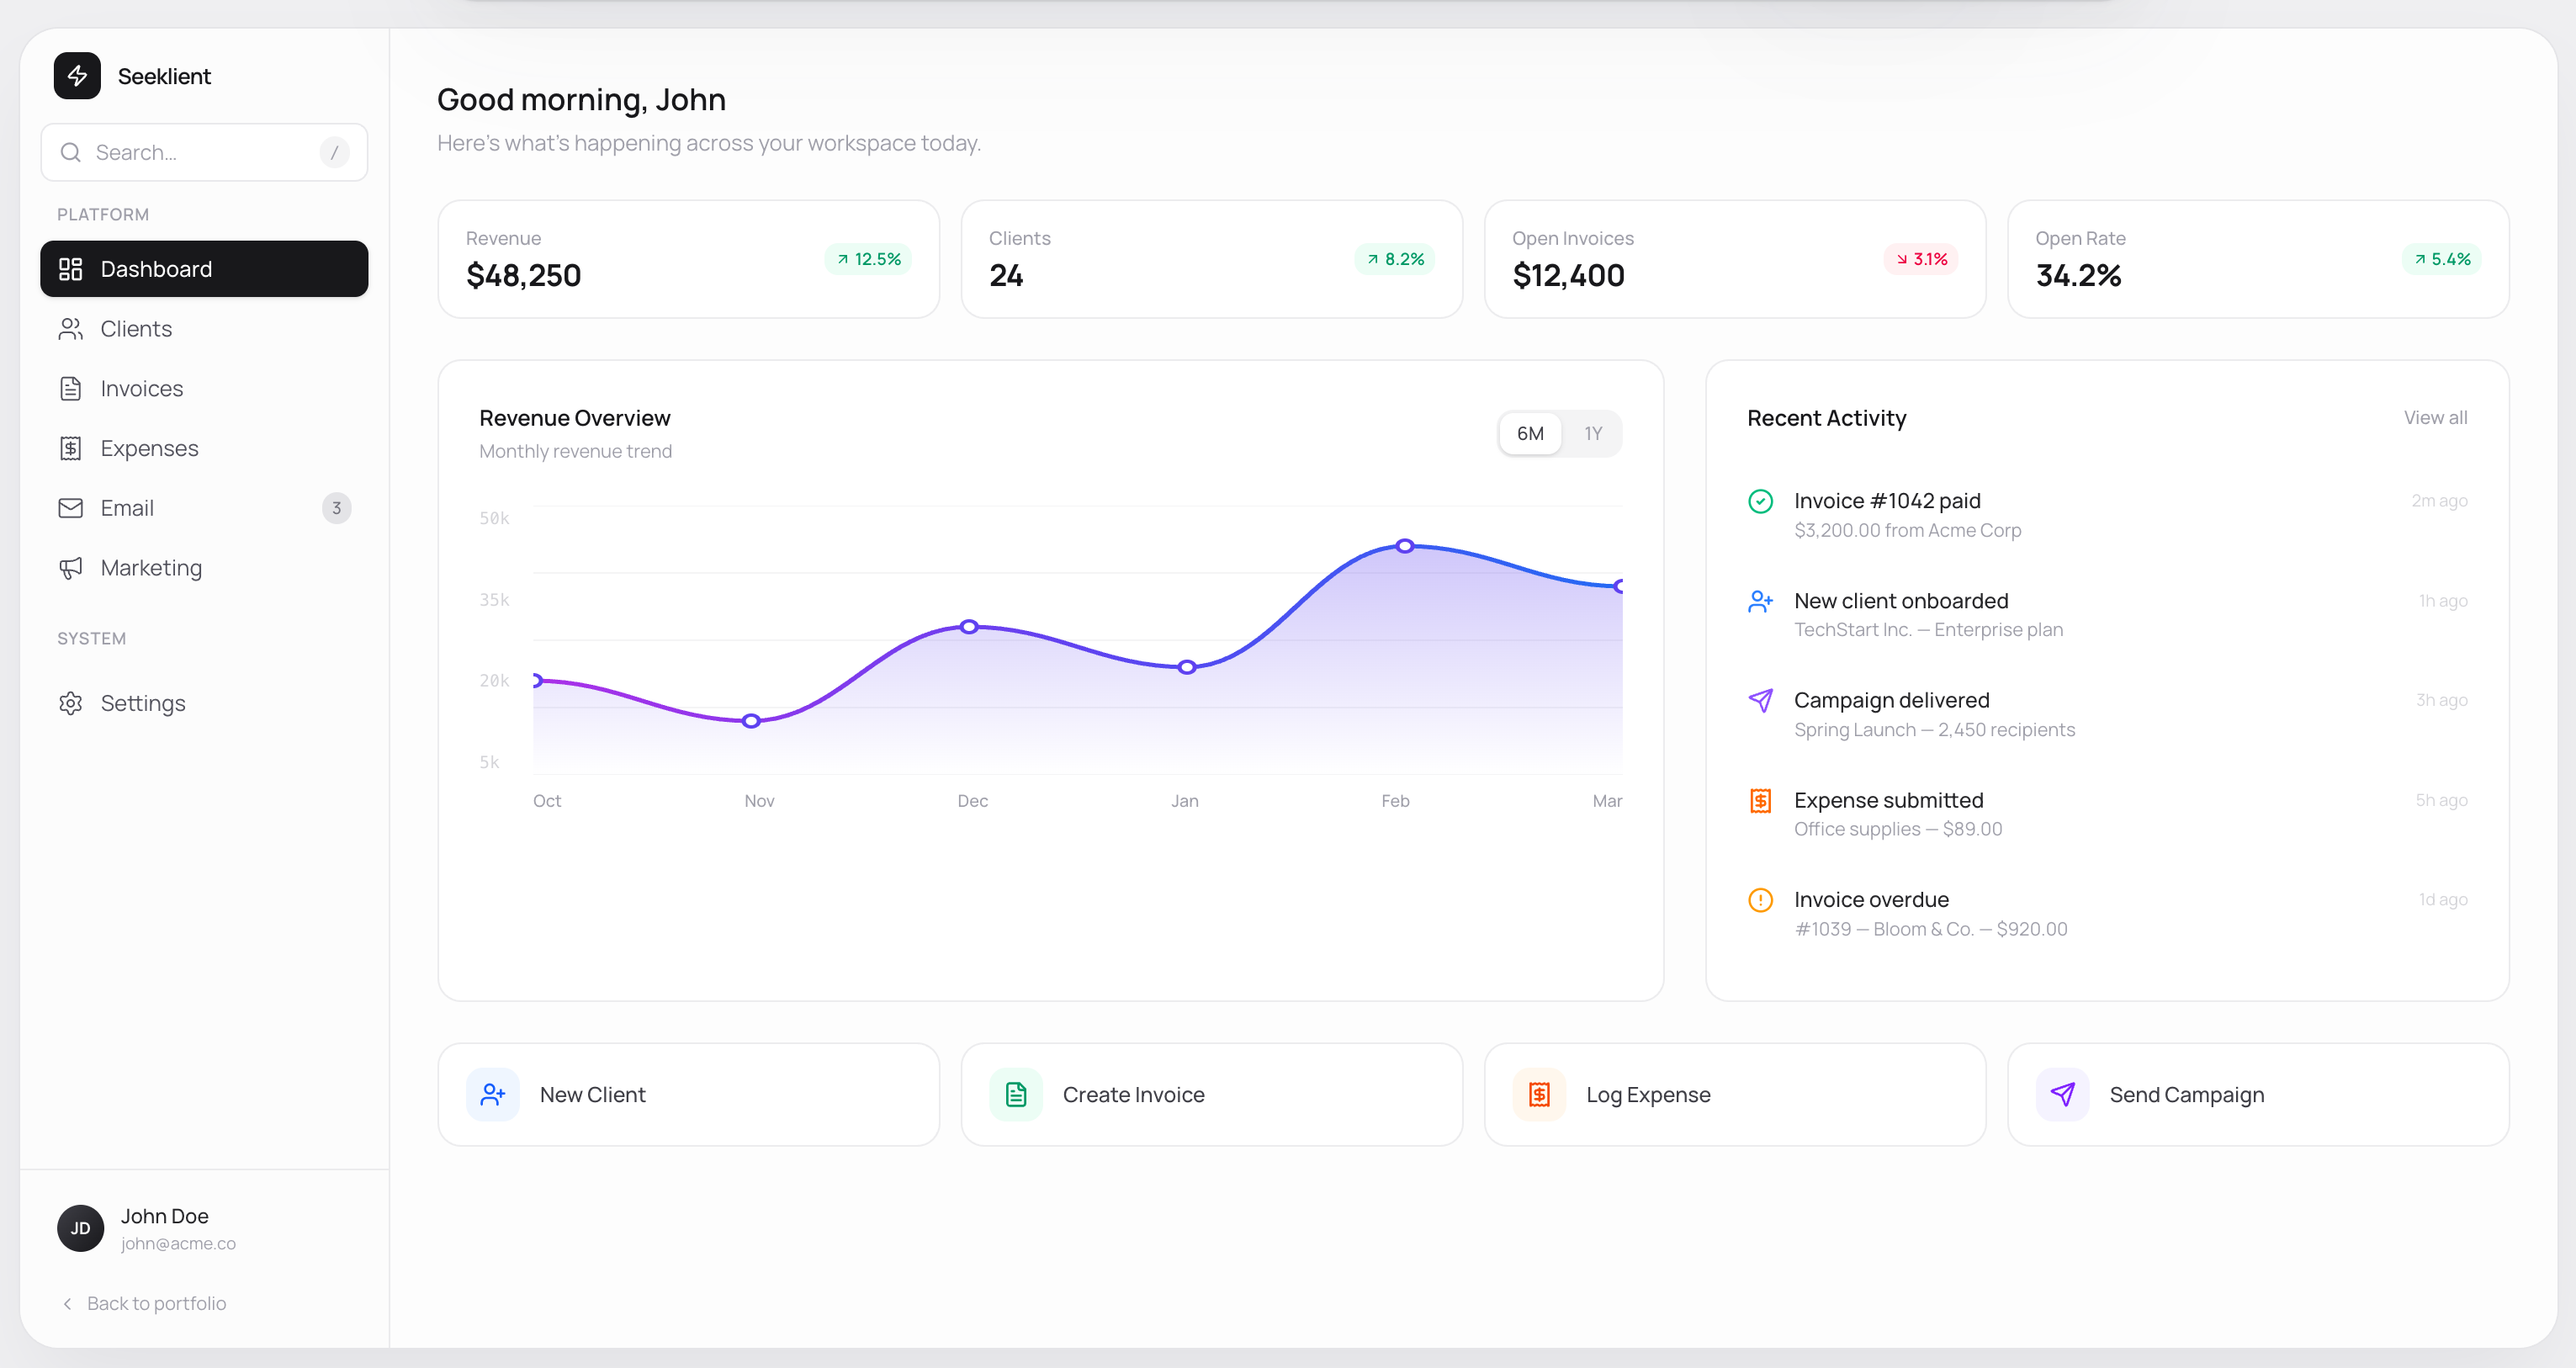Click the Settings gear icon

tap(70, 703)
